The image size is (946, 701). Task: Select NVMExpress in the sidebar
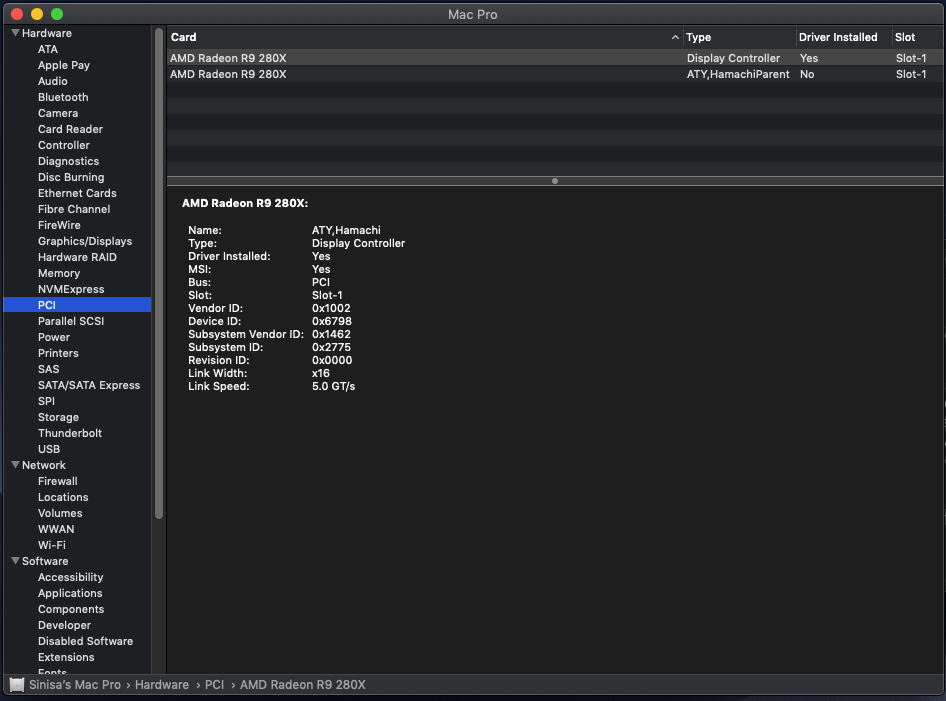(x=71, y=289)
